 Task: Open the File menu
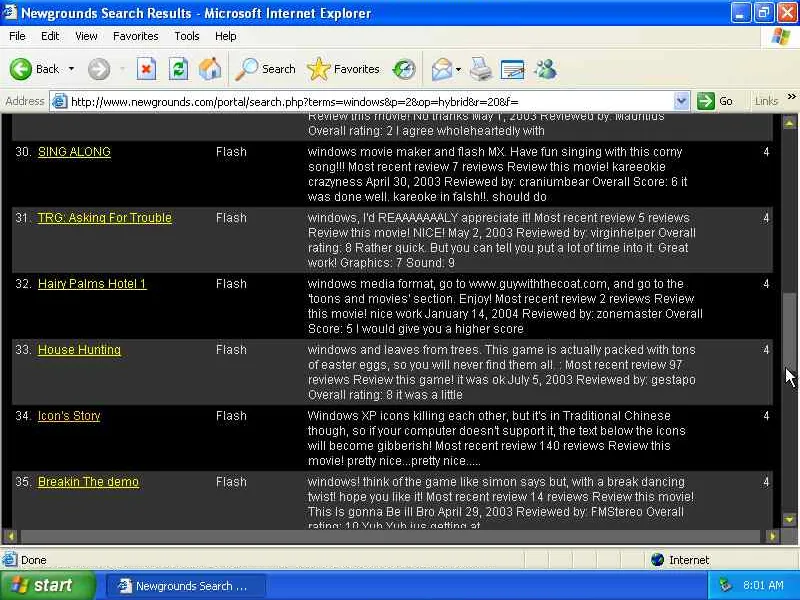tap(17, 36)
